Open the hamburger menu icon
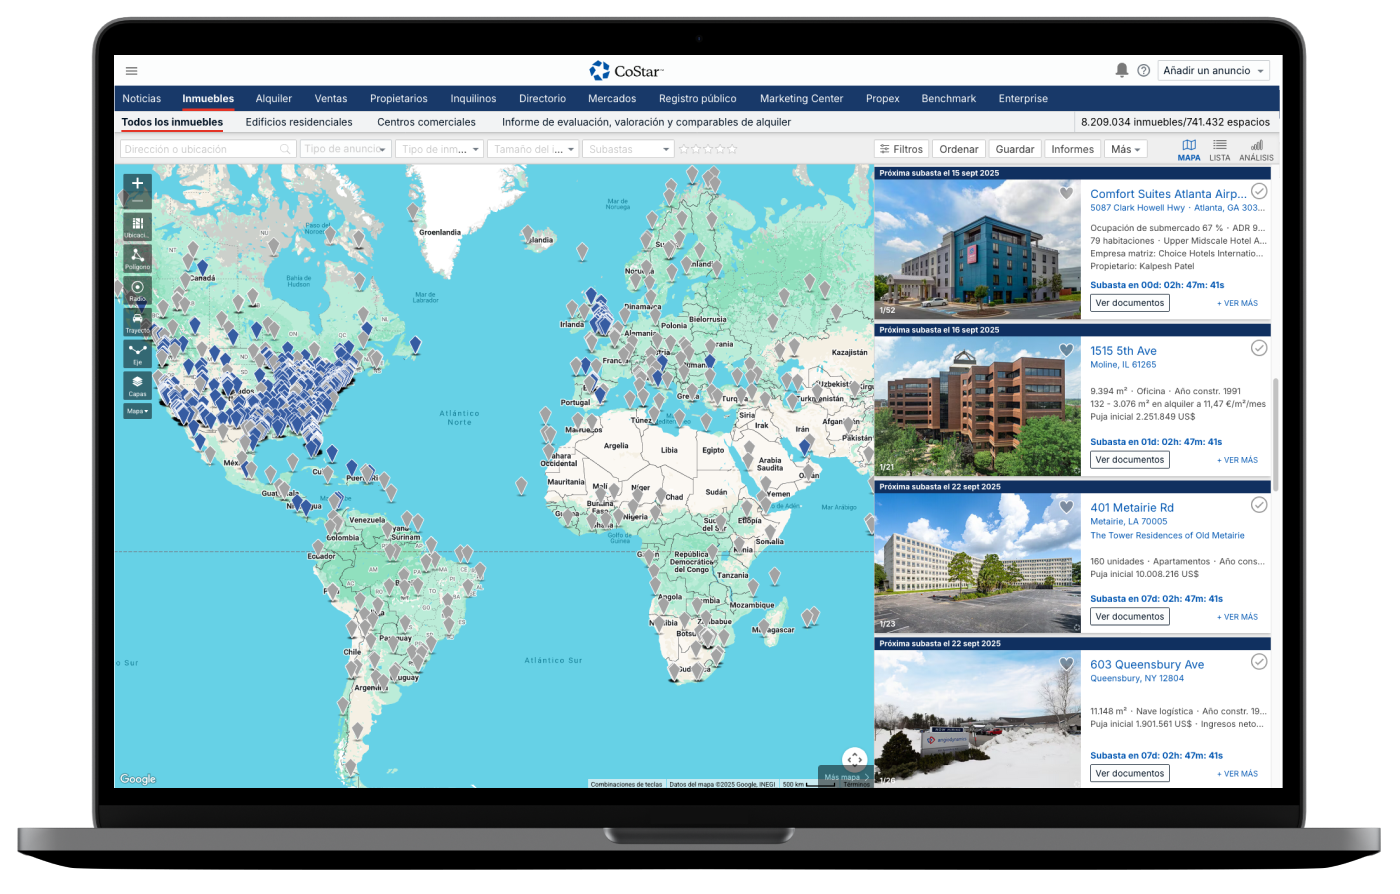The height and width of the screenshot is (894, 1400). (132, 71)
